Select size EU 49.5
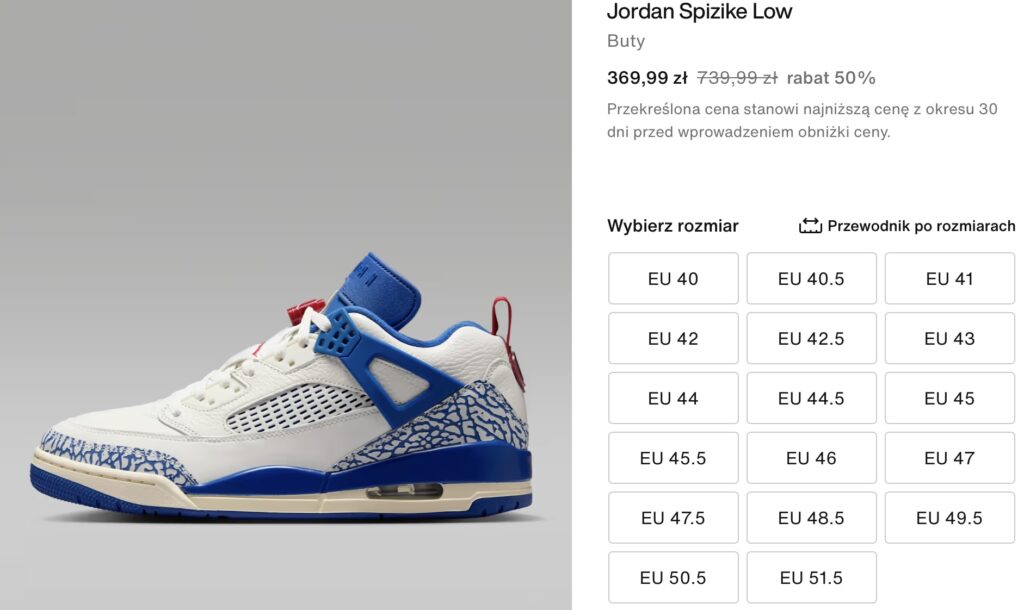The width and height of the screenshot is (1024, 610). pyautogui.click(x=950, y=518)
